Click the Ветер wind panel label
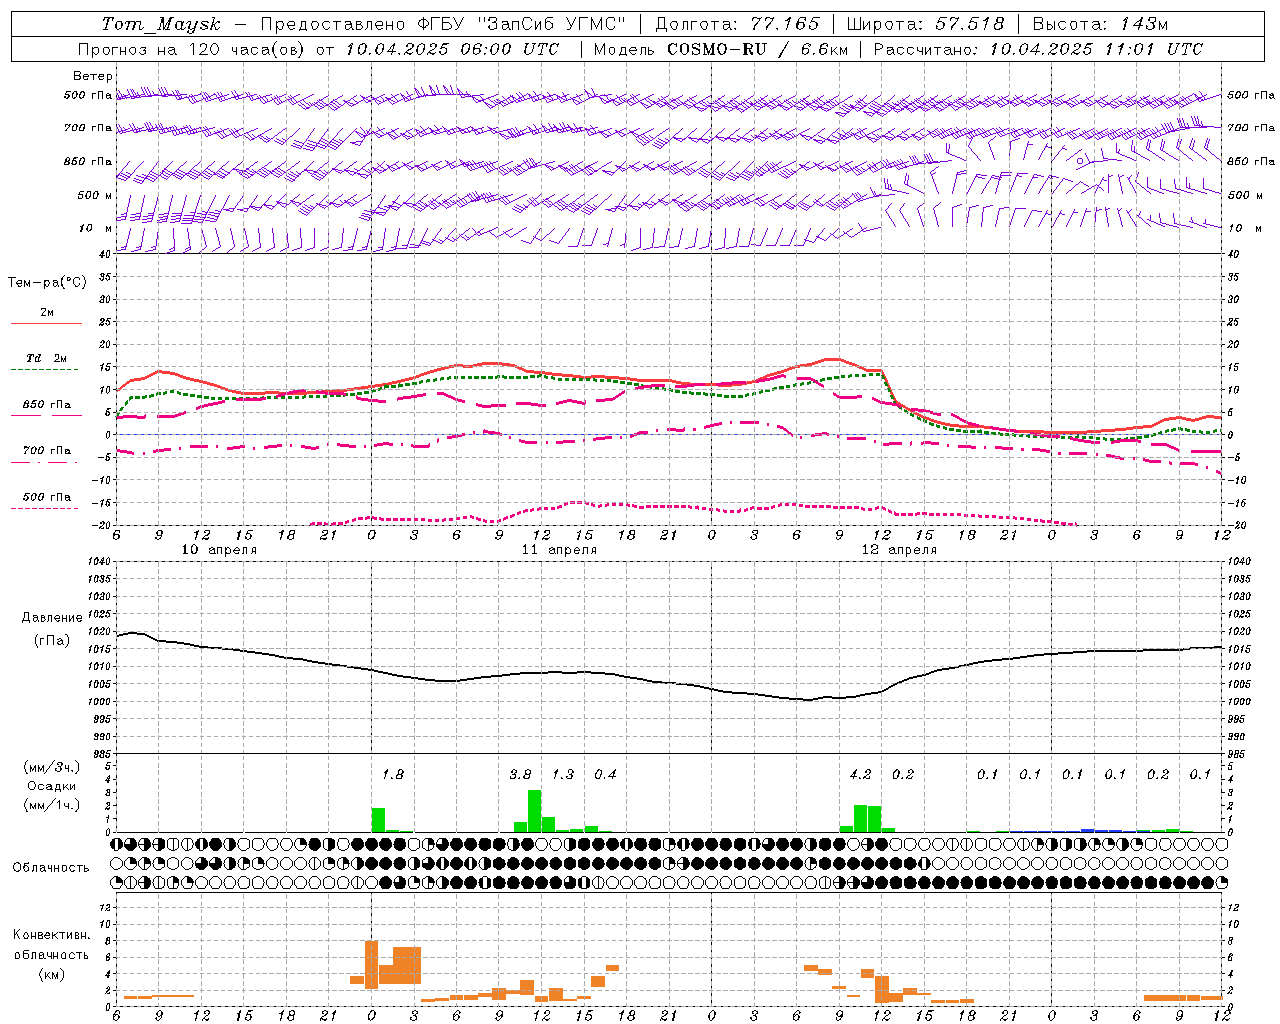1280x1024 pixels. [93, 76]
